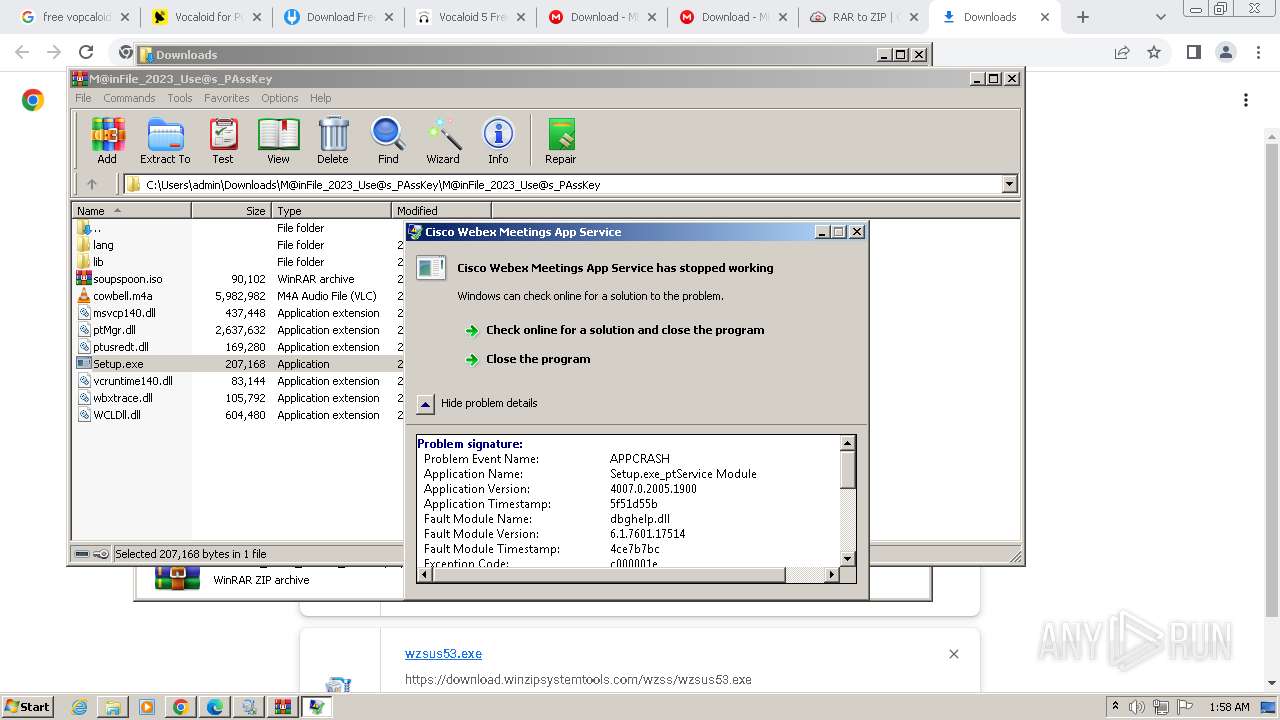This screenshot has height=720, width=1280.
Task: Click the Delete toolbar icon
Action: 333,140
